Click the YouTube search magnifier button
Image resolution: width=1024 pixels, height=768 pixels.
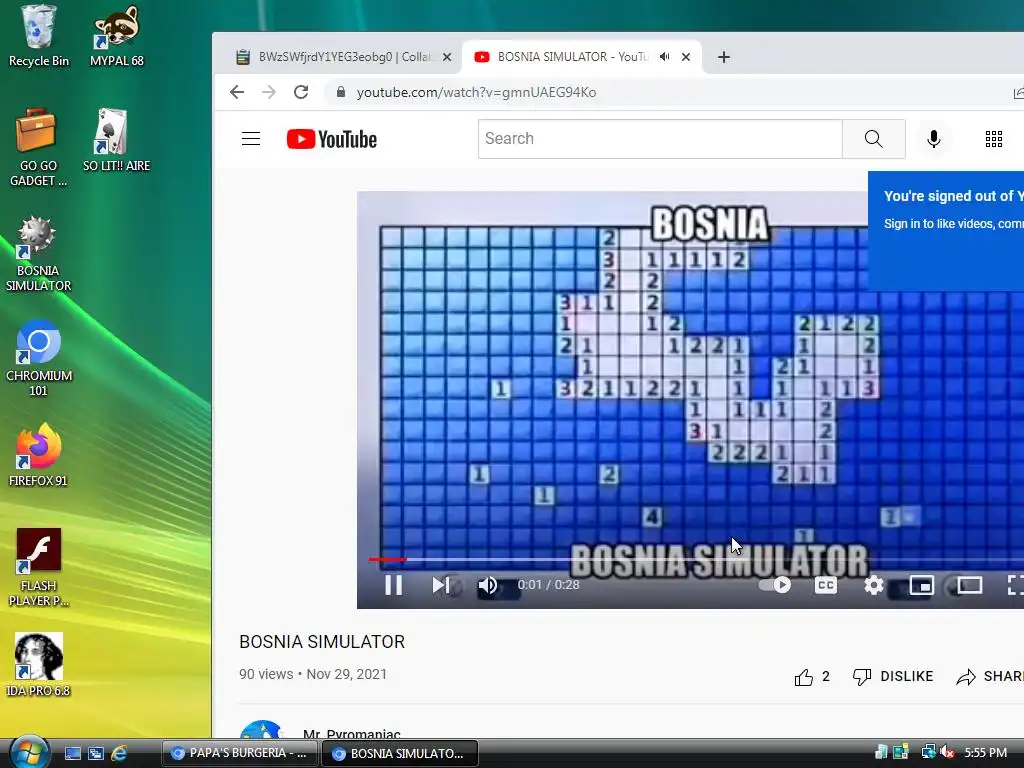click(873, 138)
